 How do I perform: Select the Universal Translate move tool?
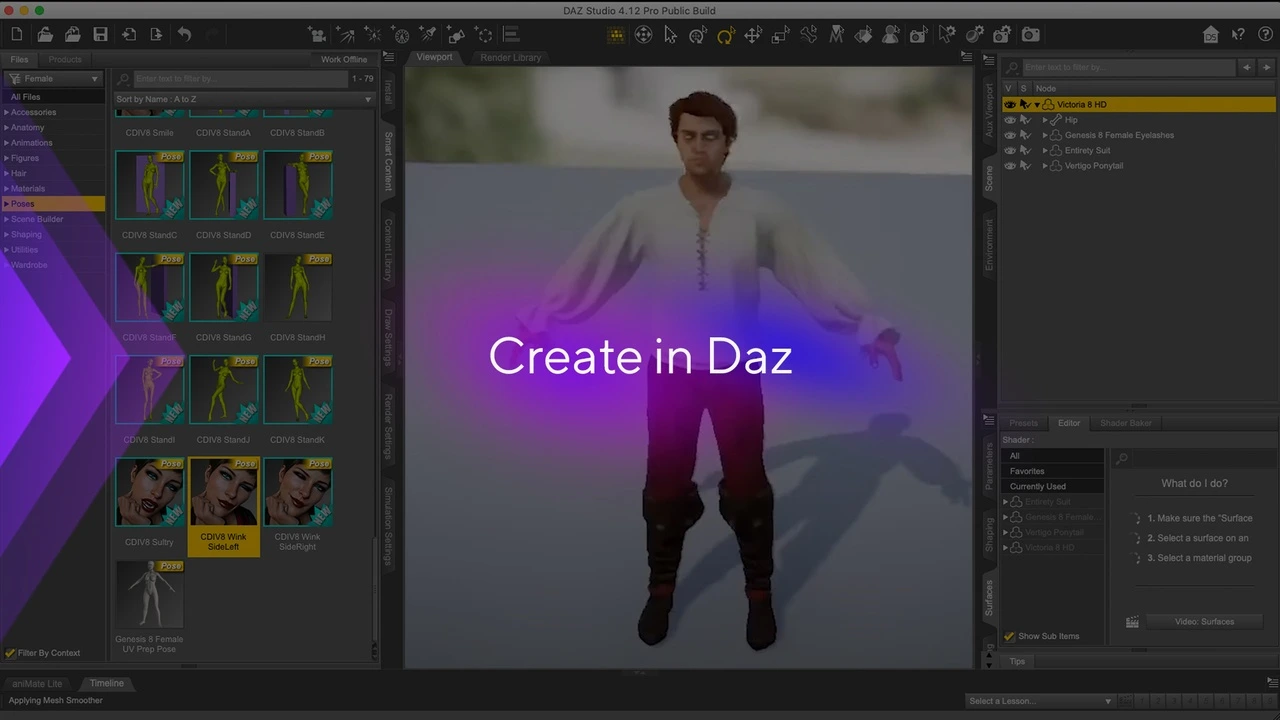point(753,35)
